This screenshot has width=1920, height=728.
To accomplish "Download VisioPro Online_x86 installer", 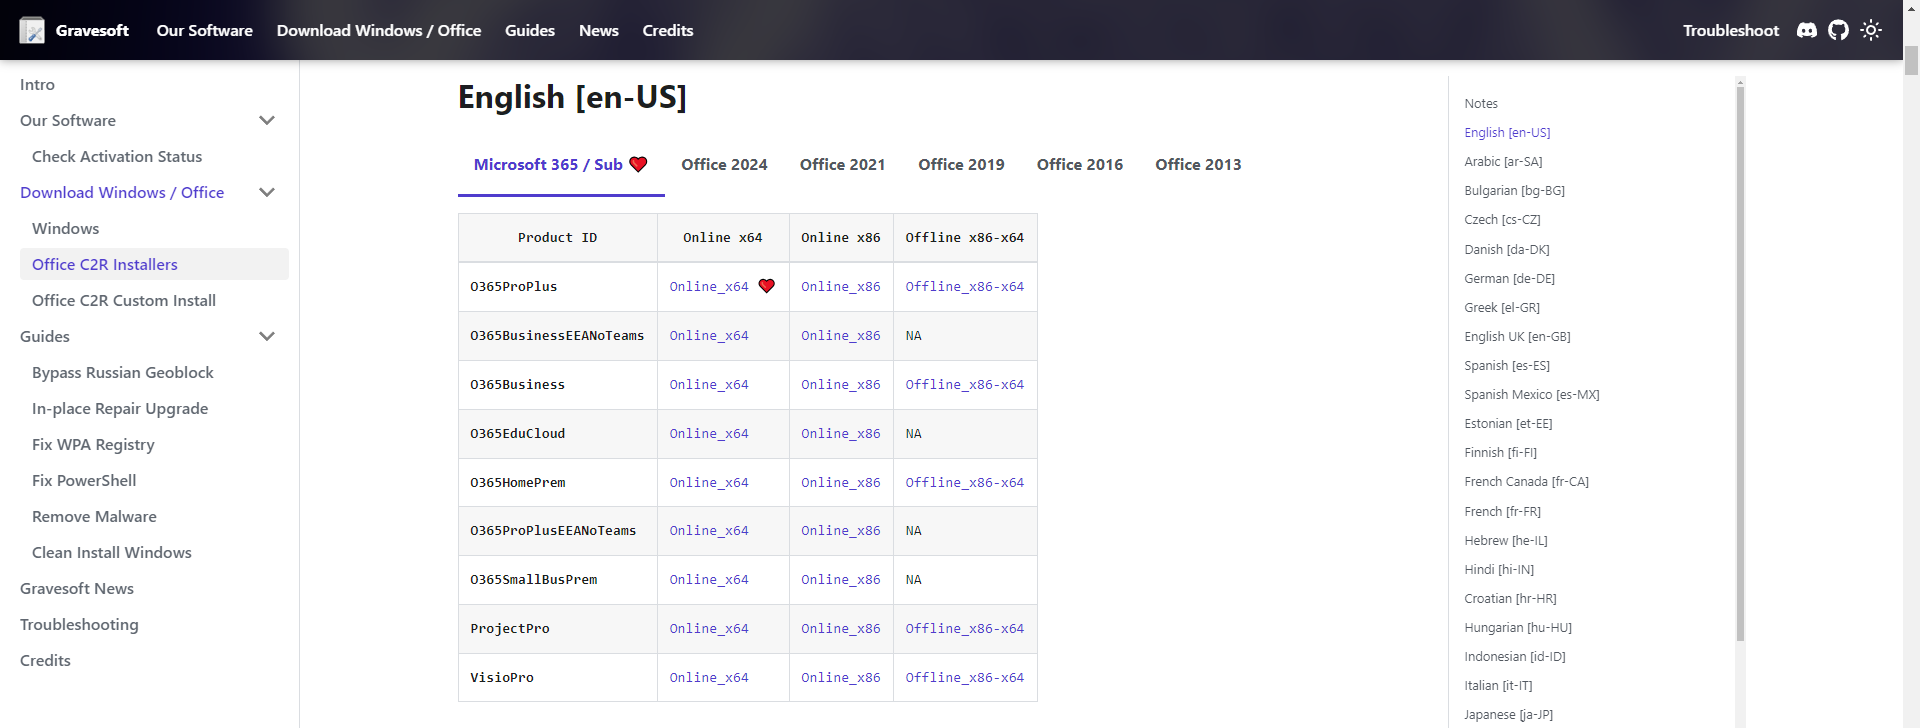I will point(840,678).
